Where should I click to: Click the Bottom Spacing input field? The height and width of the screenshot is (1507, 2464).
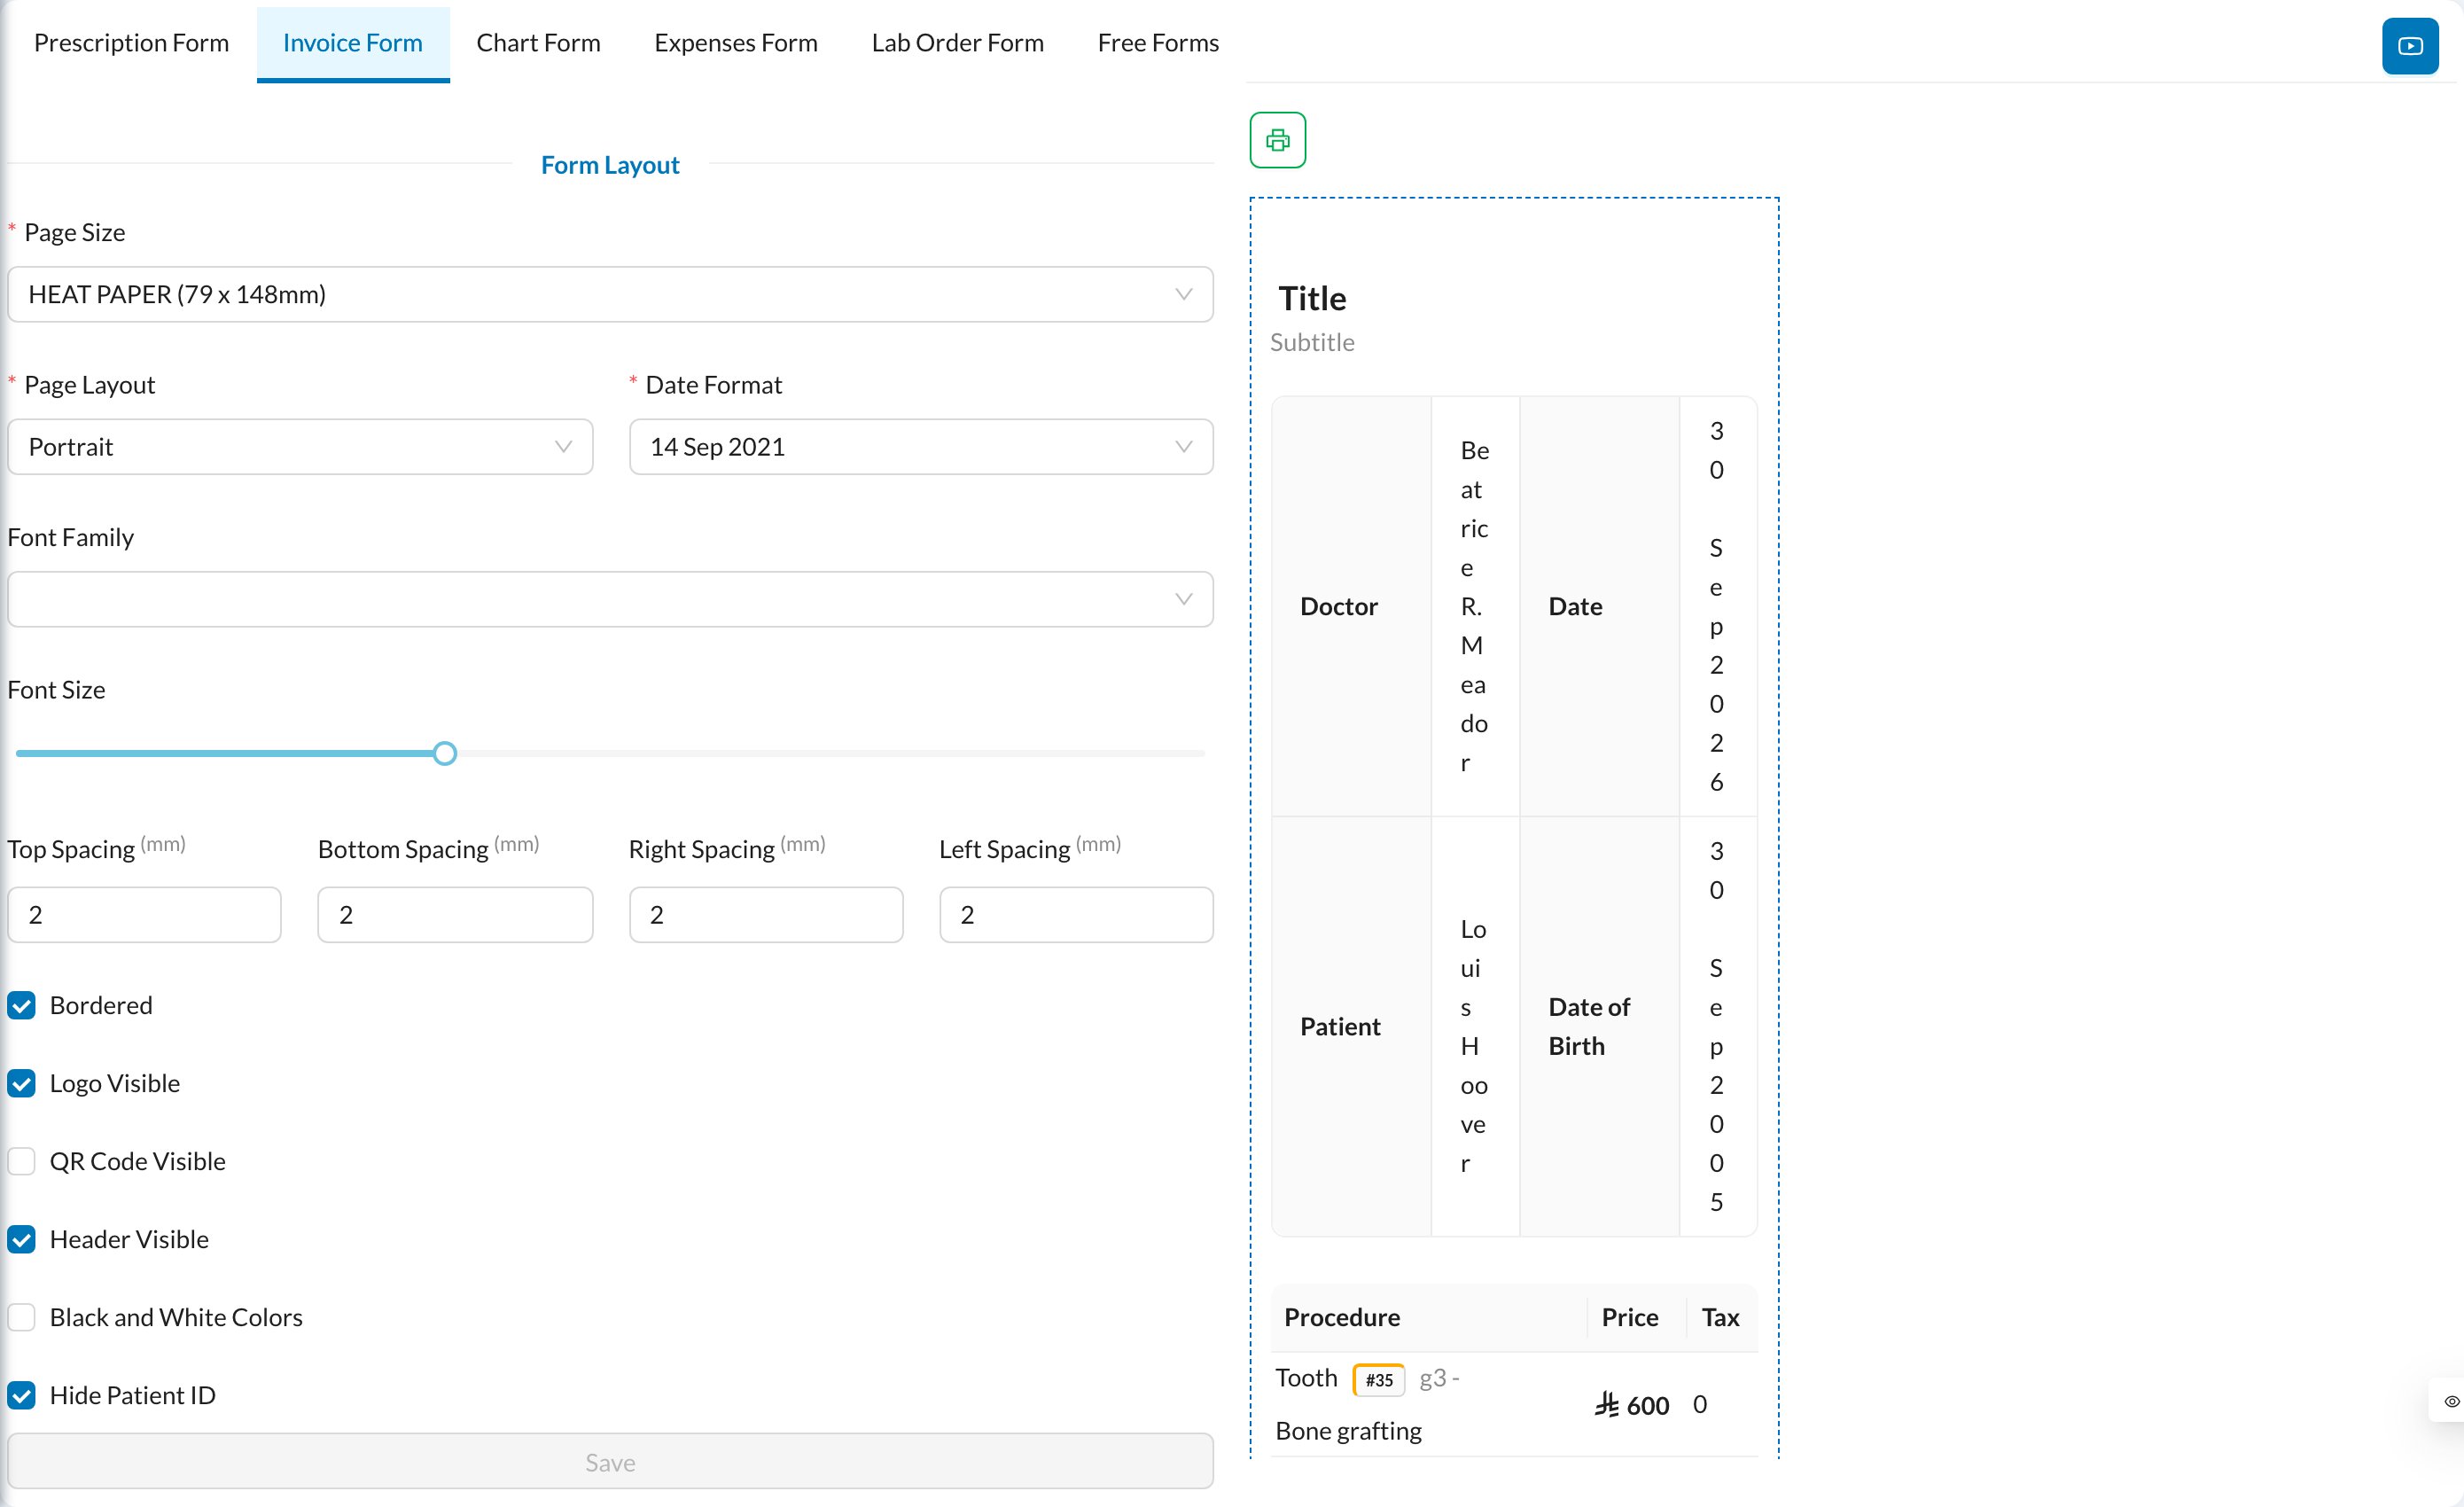point(455,914)
